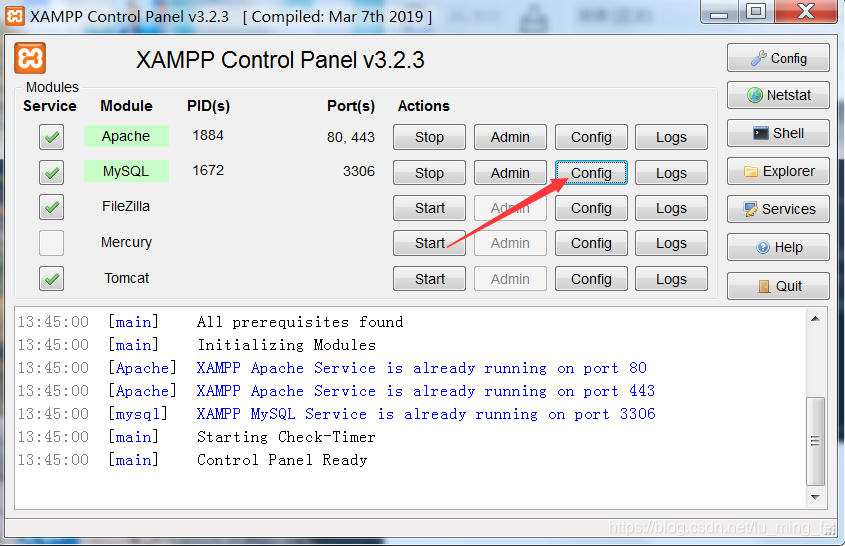Open Help from the sidebar
Screen dimensions: 845x546
click(778, 247)
